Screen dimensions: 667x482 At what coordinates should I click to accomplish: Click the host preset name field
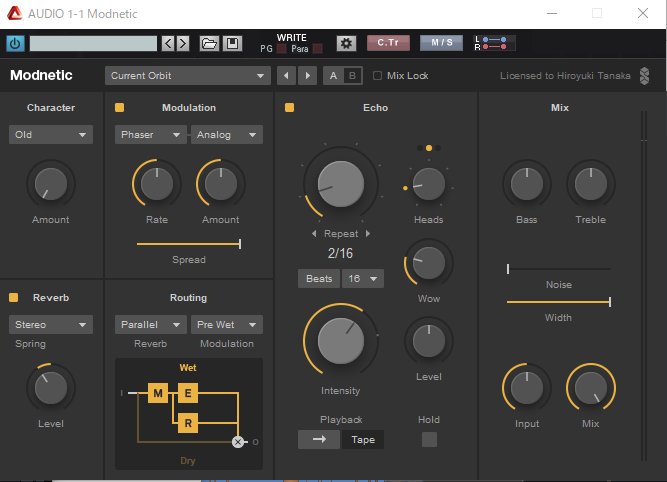point(93,43)
